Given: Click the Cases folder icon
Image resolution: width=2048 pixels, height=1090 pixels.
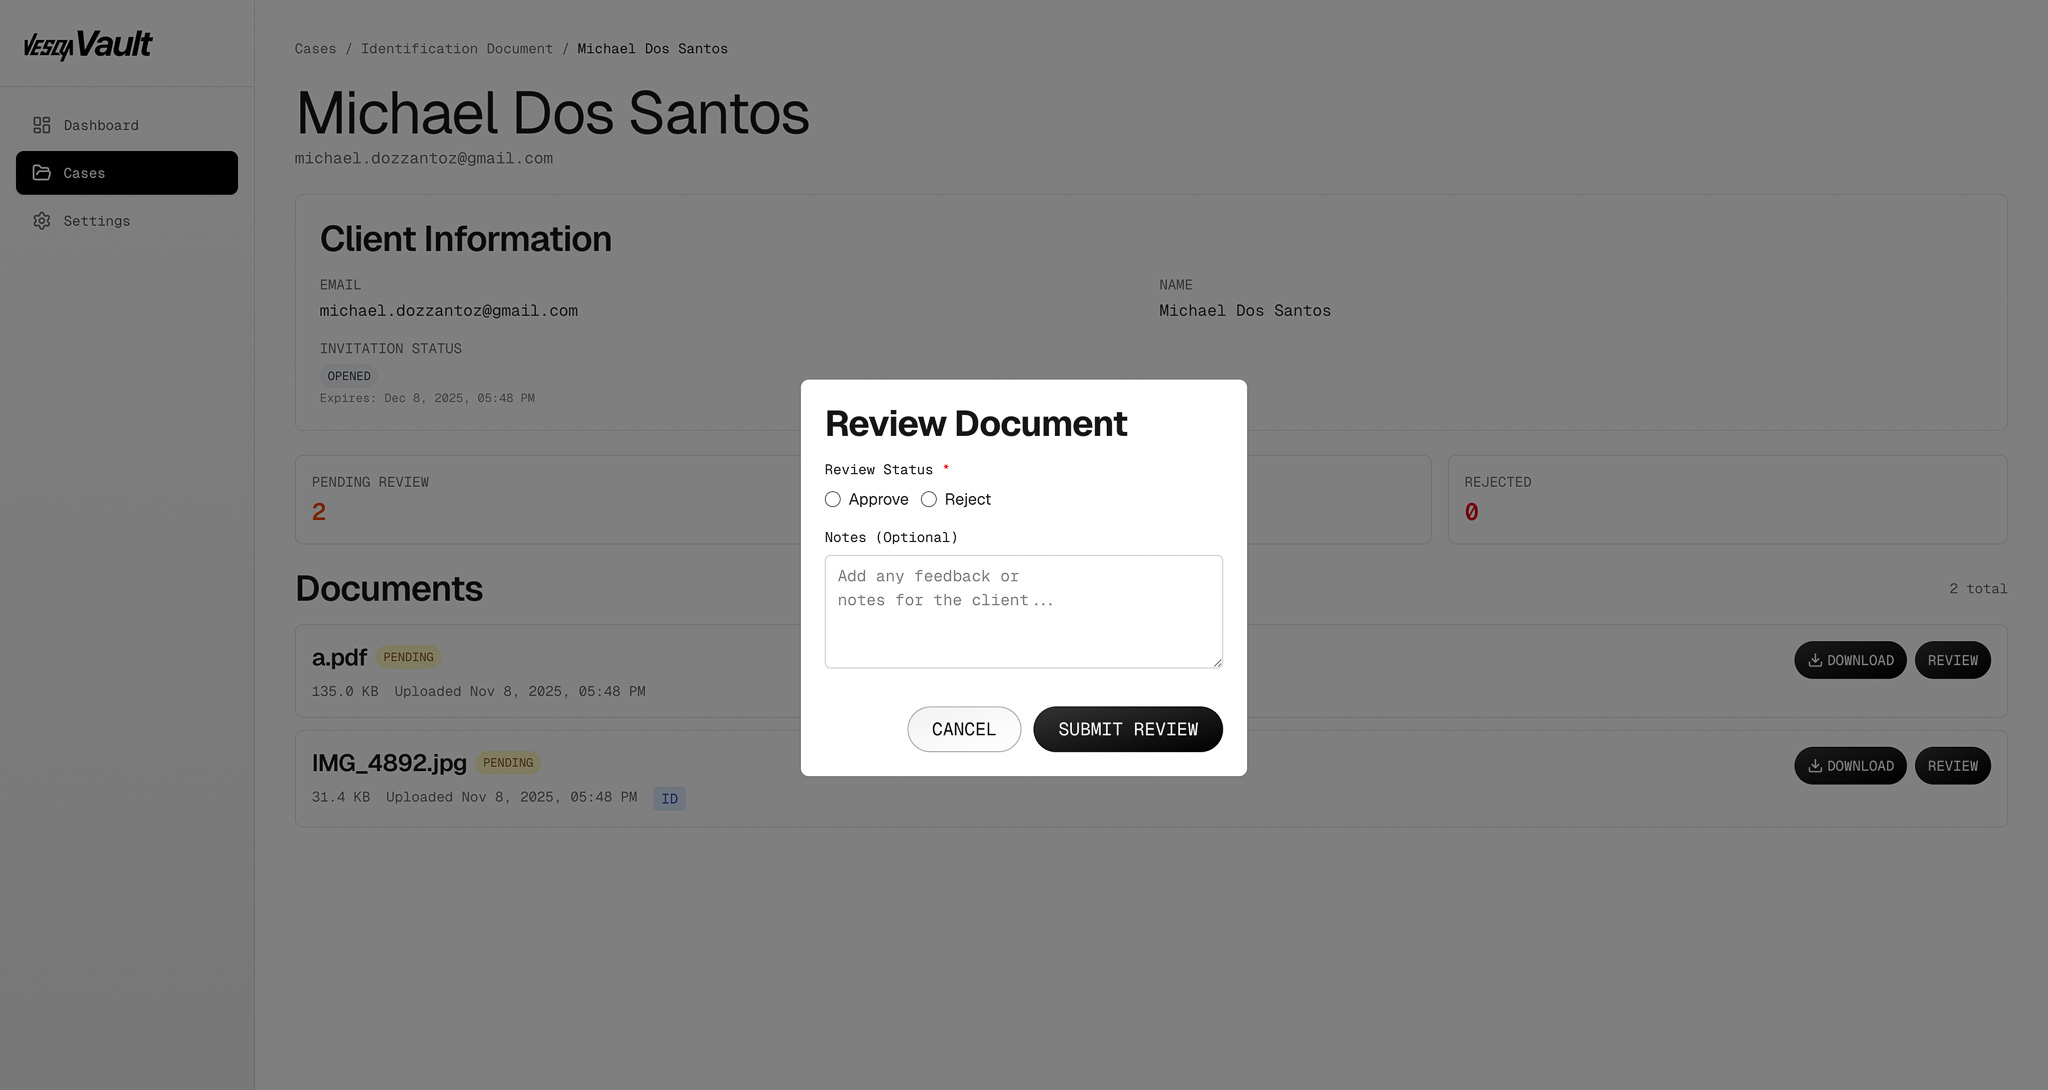Looking at the screenshot, I should point(41,172).
